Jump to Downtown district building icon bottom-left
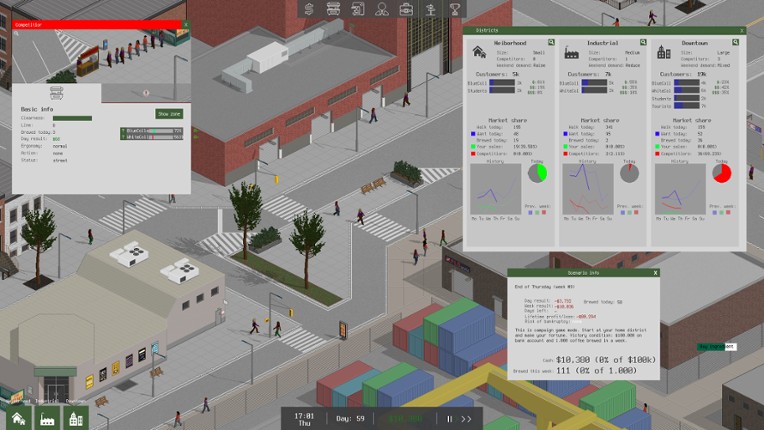Image resolution: width=764 pixels, height=430 pixels. click(76, 418)
